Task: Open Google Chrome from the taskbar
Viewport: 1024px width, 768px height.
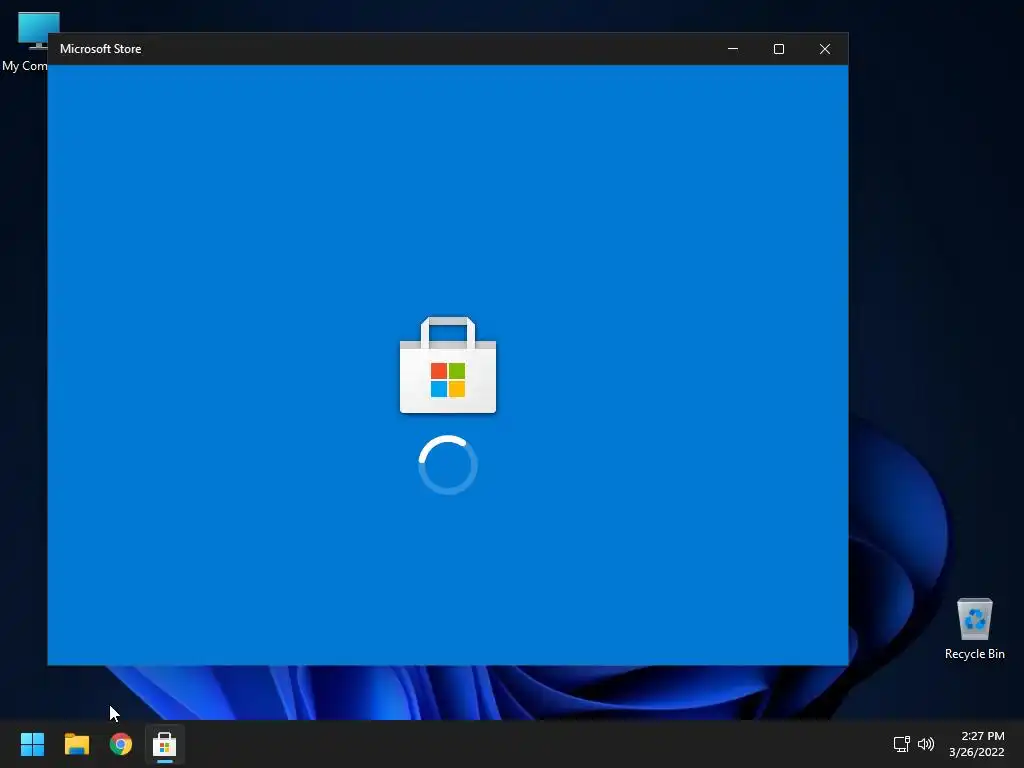Action: click(121, 744)
